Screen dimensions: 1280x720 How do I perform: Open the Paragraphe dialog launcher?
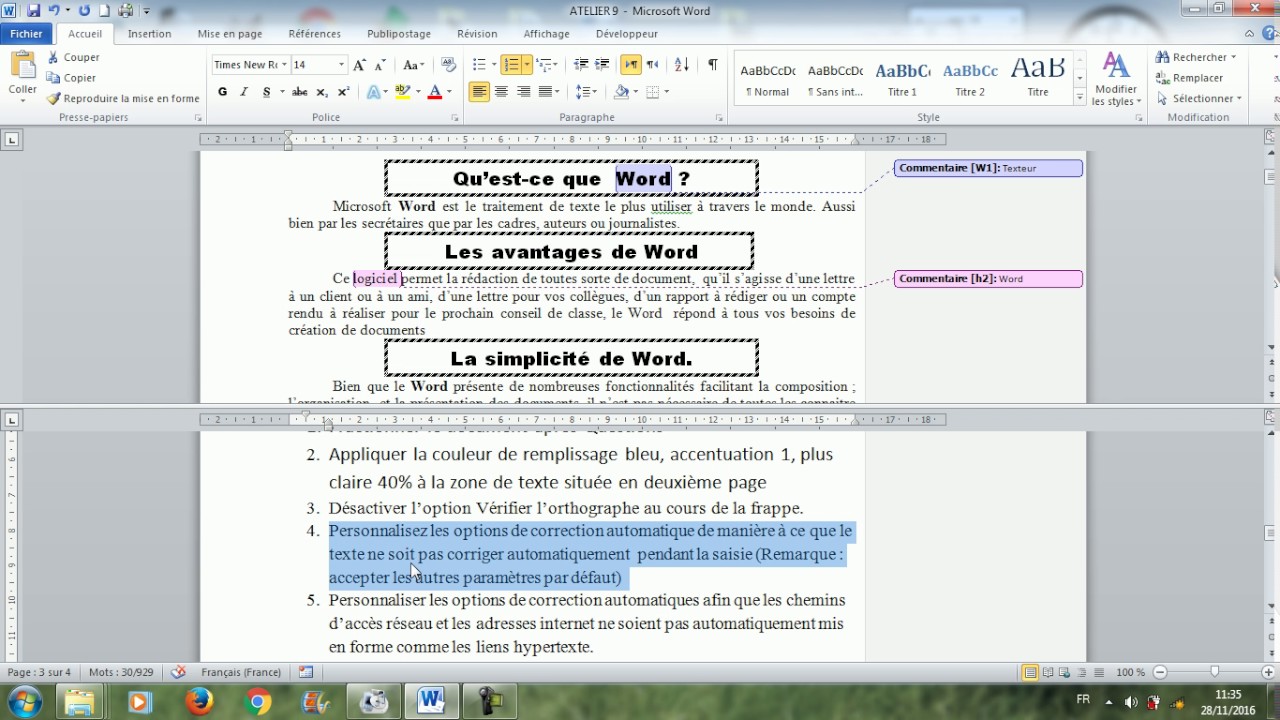pyautogui.click(x=719, y=118)
